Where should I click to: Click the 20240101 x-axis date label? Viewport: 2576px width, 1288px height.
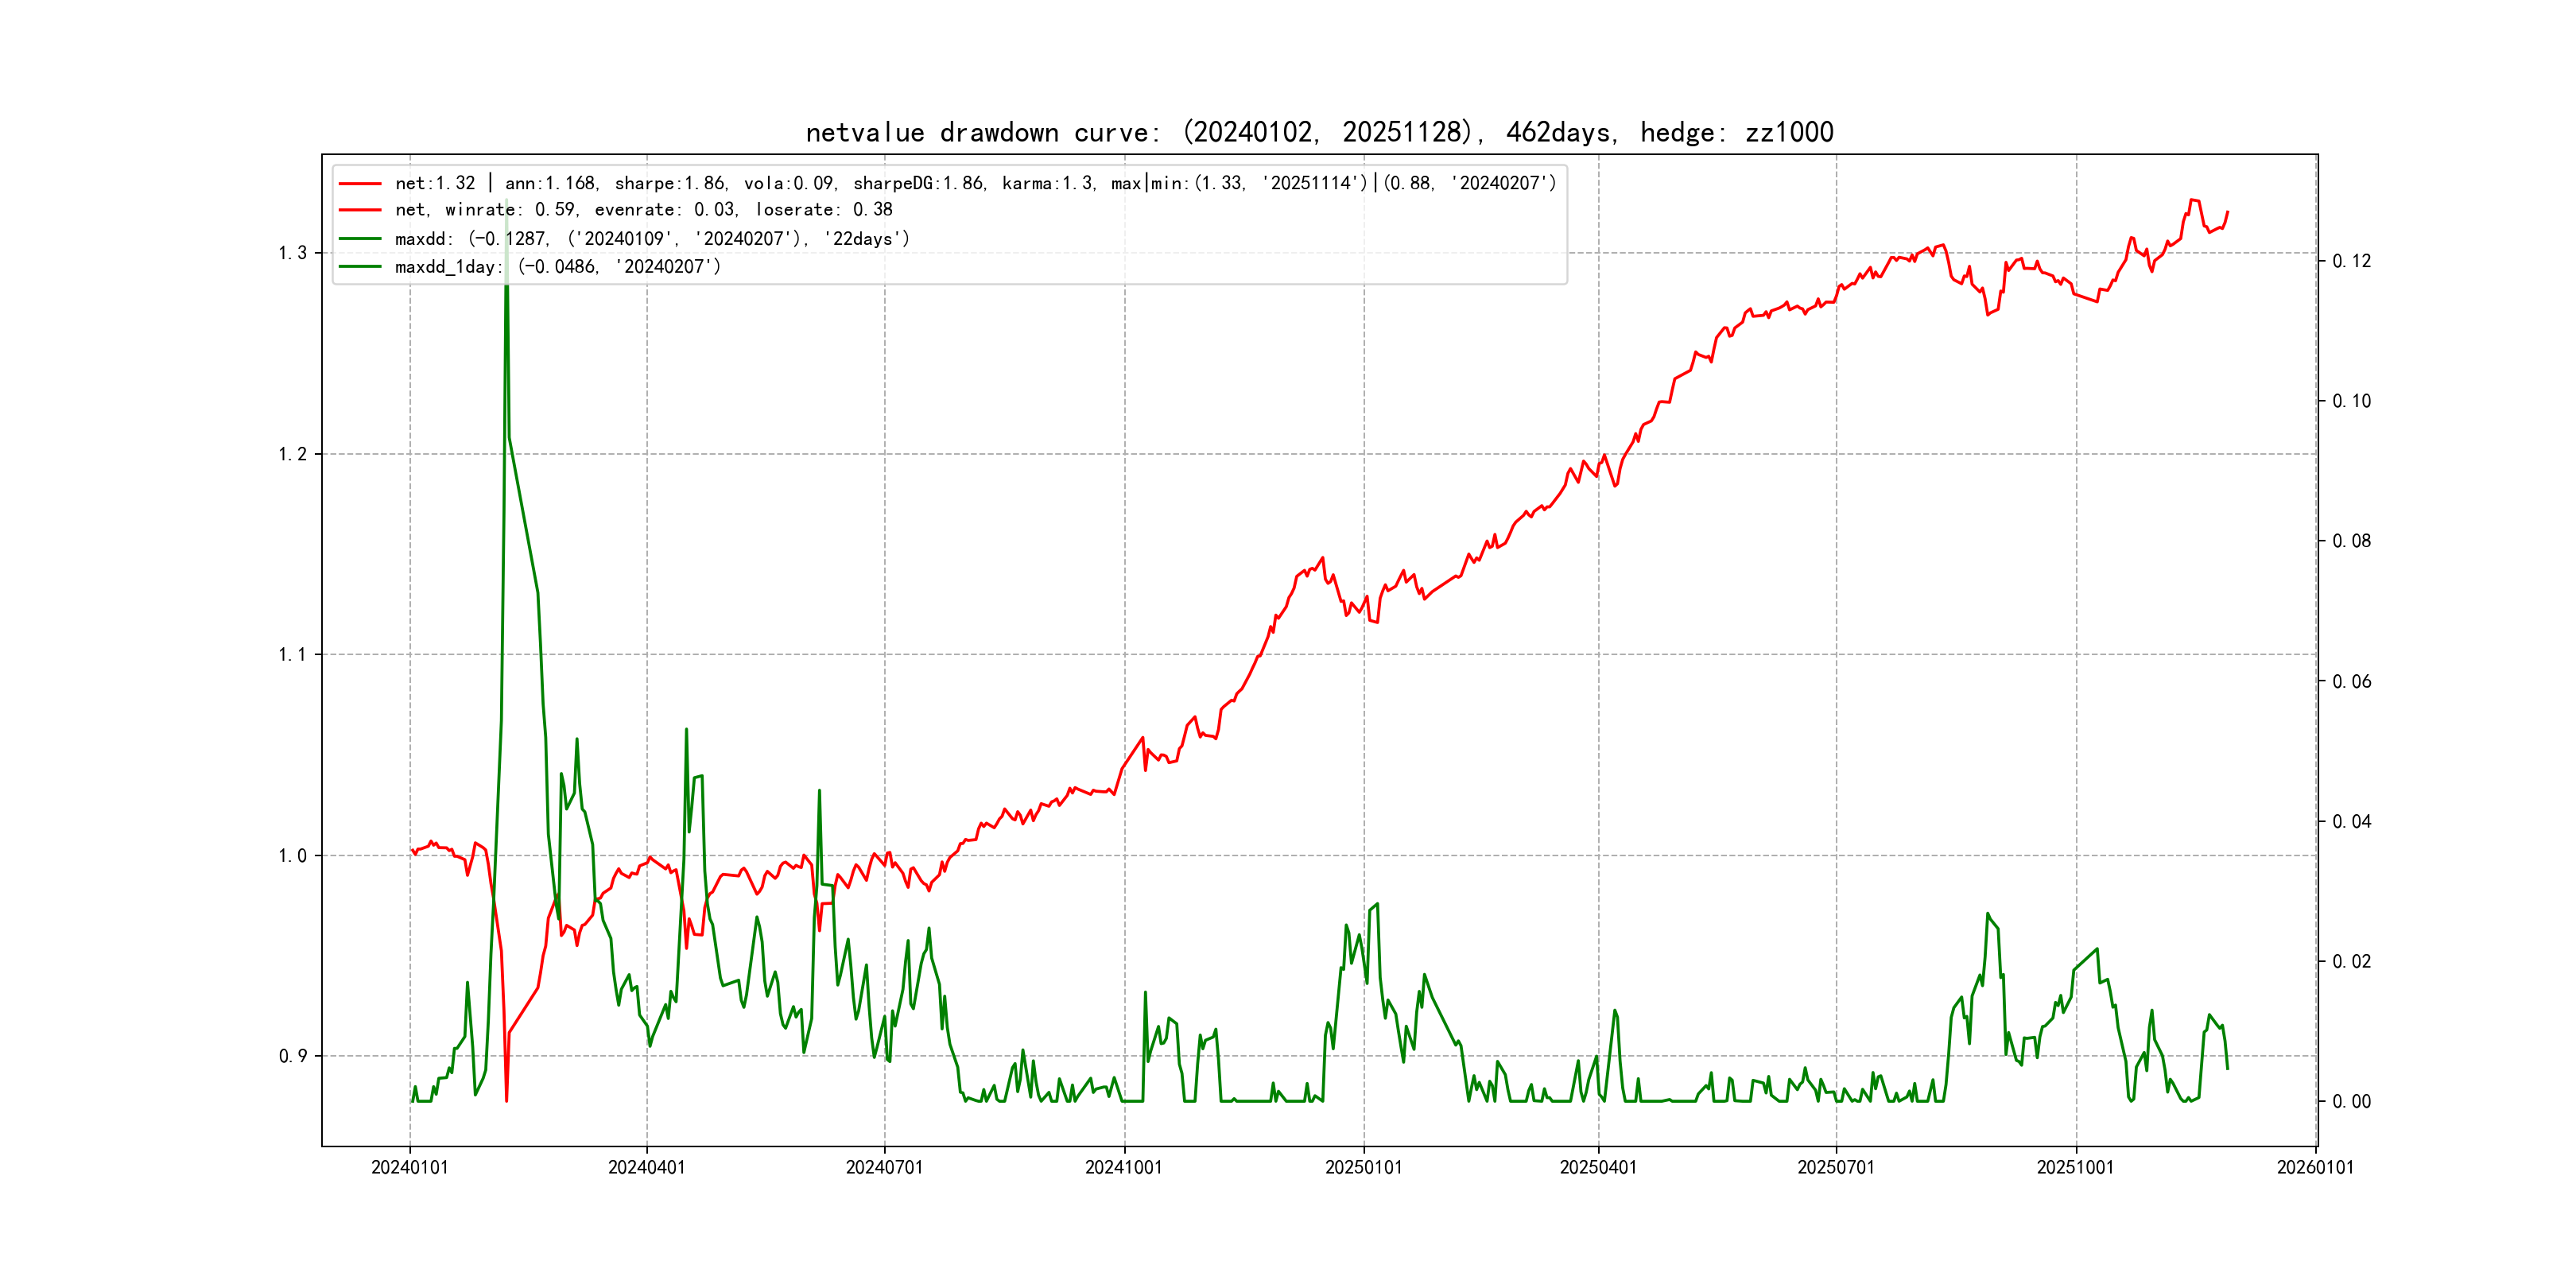click(x=410, y=1168)
